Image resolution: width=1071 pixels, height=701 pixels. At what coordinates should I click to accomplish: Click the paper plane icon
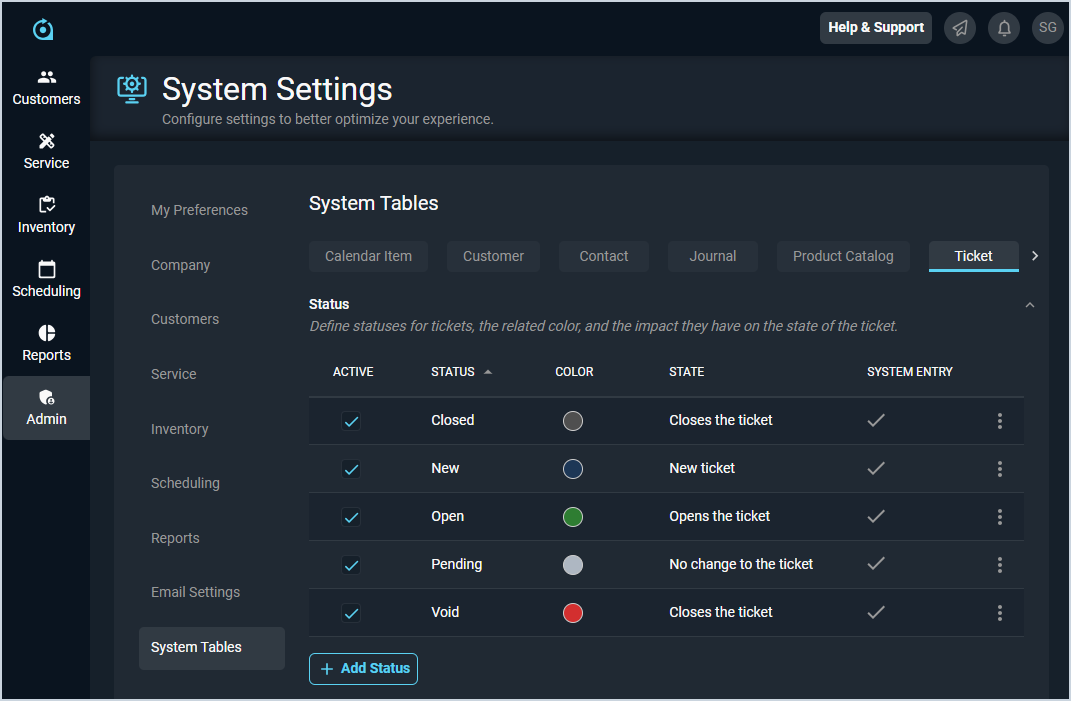pyautogui.click(x=960, y=28)
